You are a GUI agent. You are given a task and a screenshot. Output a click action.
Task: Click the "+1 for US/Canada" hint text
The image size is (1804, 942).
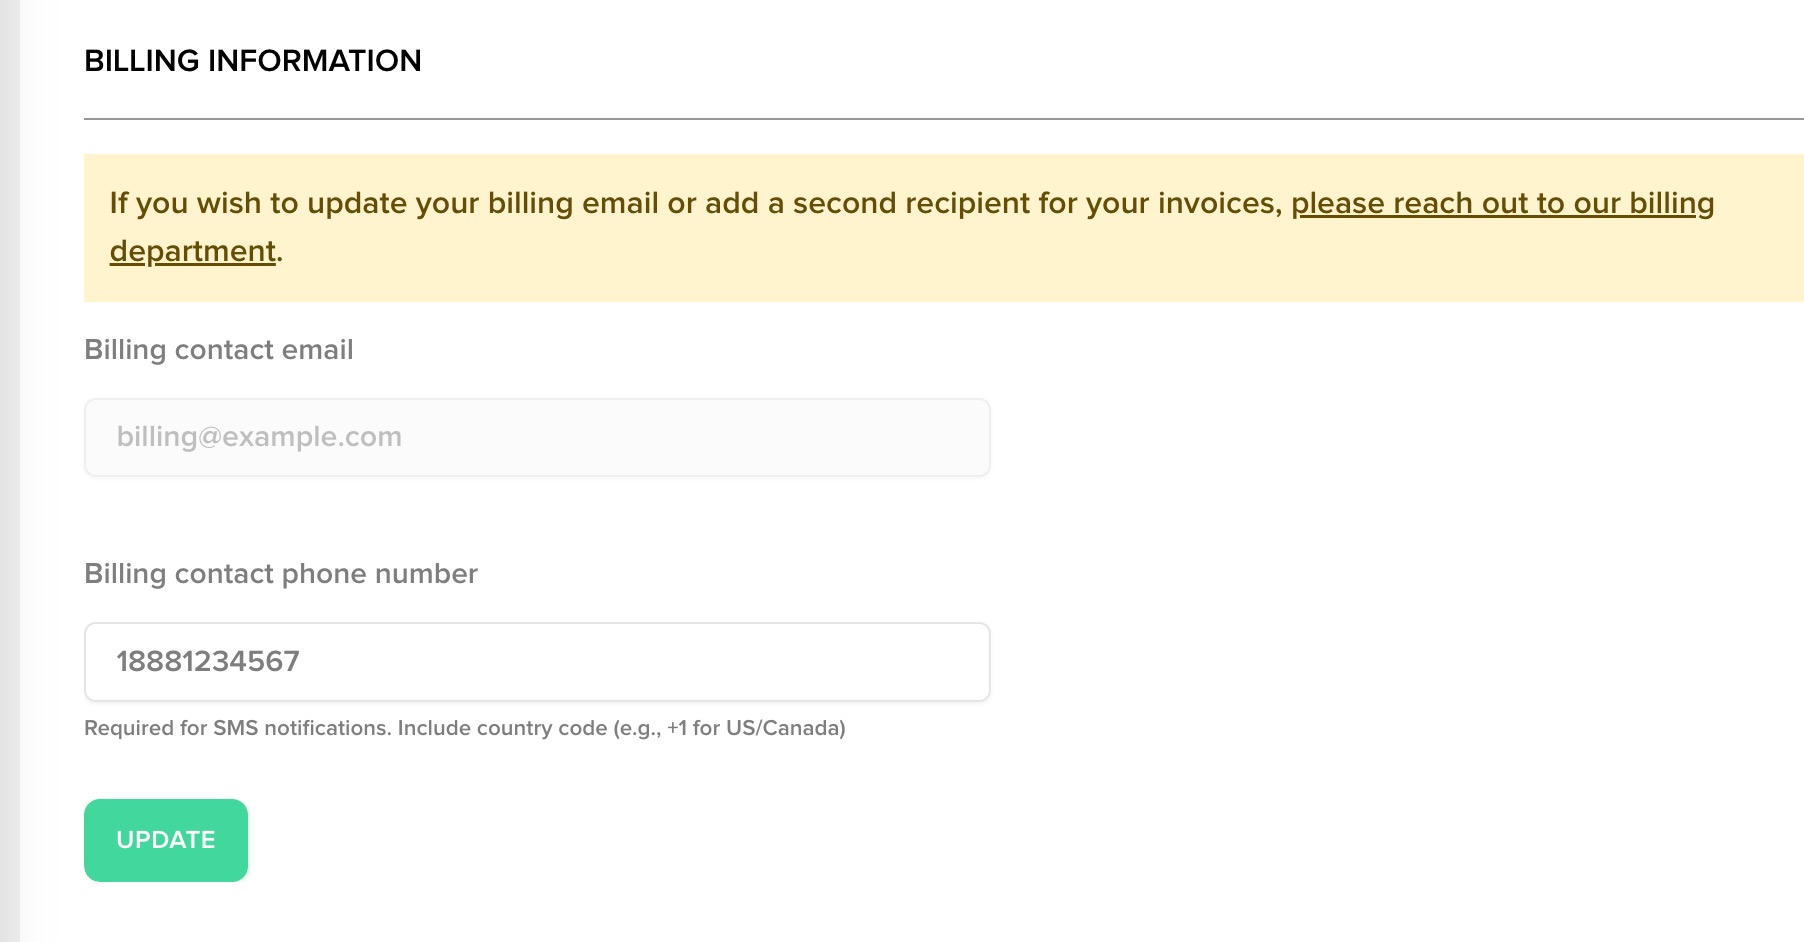(x=755, y=728)
